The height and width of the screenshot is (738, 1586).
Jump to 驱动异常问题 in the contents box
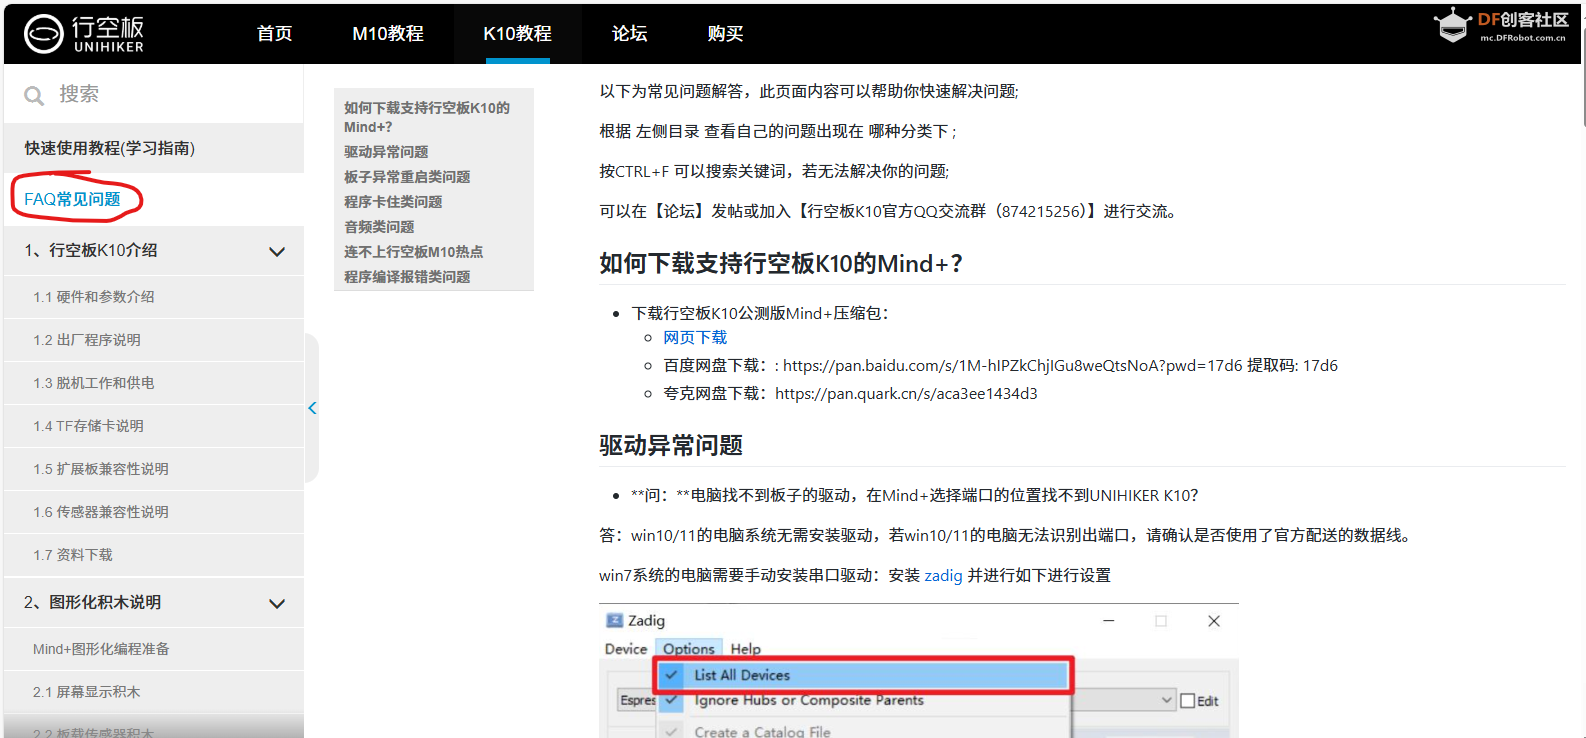[386, 152]
